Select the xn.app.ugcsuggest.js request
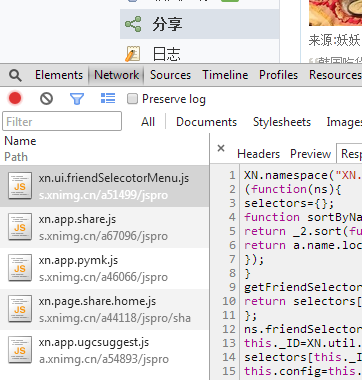Viewport: 362px width, 380px height. tap(105, 351)
